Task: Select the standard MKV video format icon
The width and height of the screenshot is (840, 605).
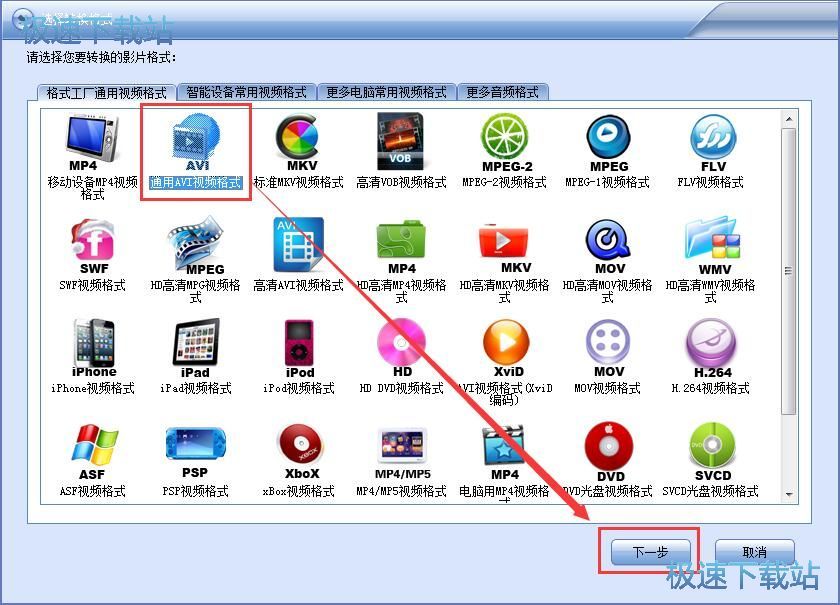Action: (298, 143)
